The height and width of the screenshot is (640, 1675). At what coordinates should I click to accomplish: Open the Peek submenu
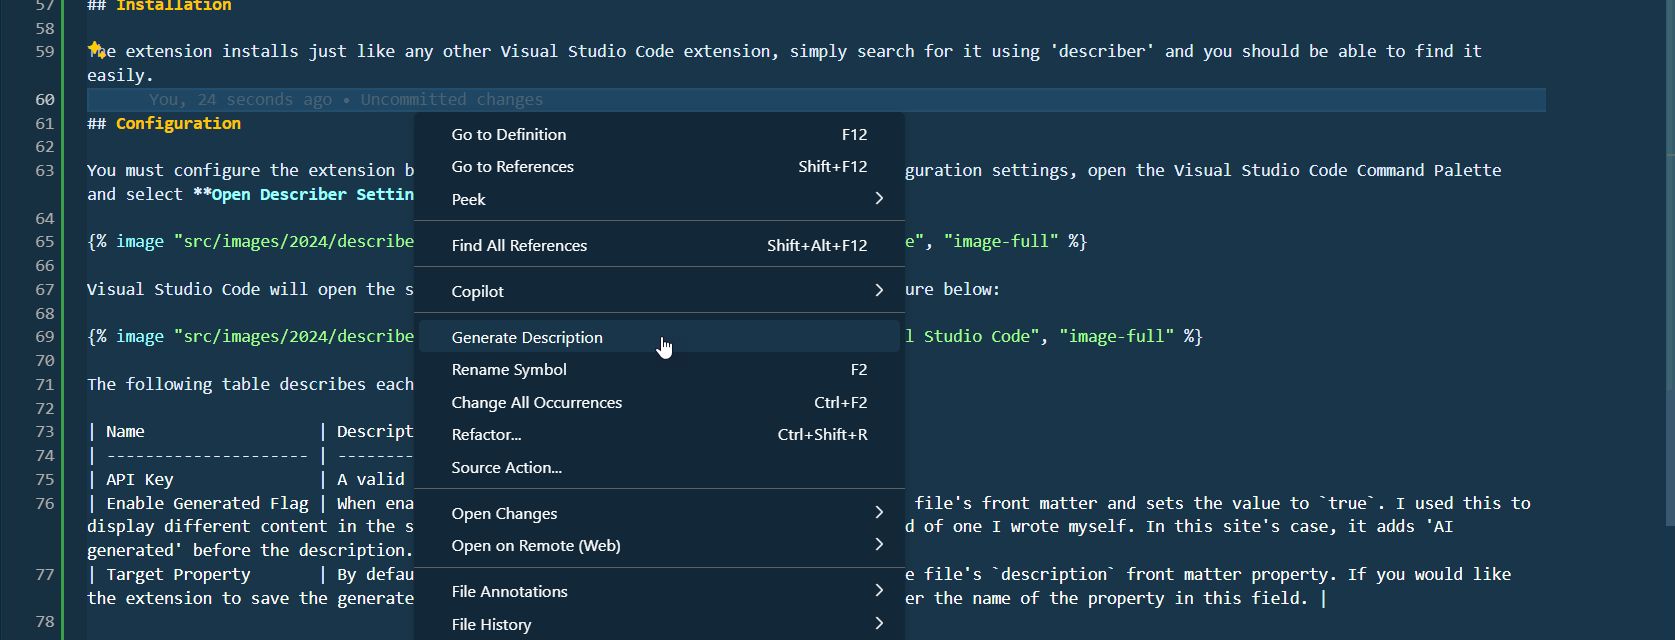pyautogui.click(x=659, y=199)
